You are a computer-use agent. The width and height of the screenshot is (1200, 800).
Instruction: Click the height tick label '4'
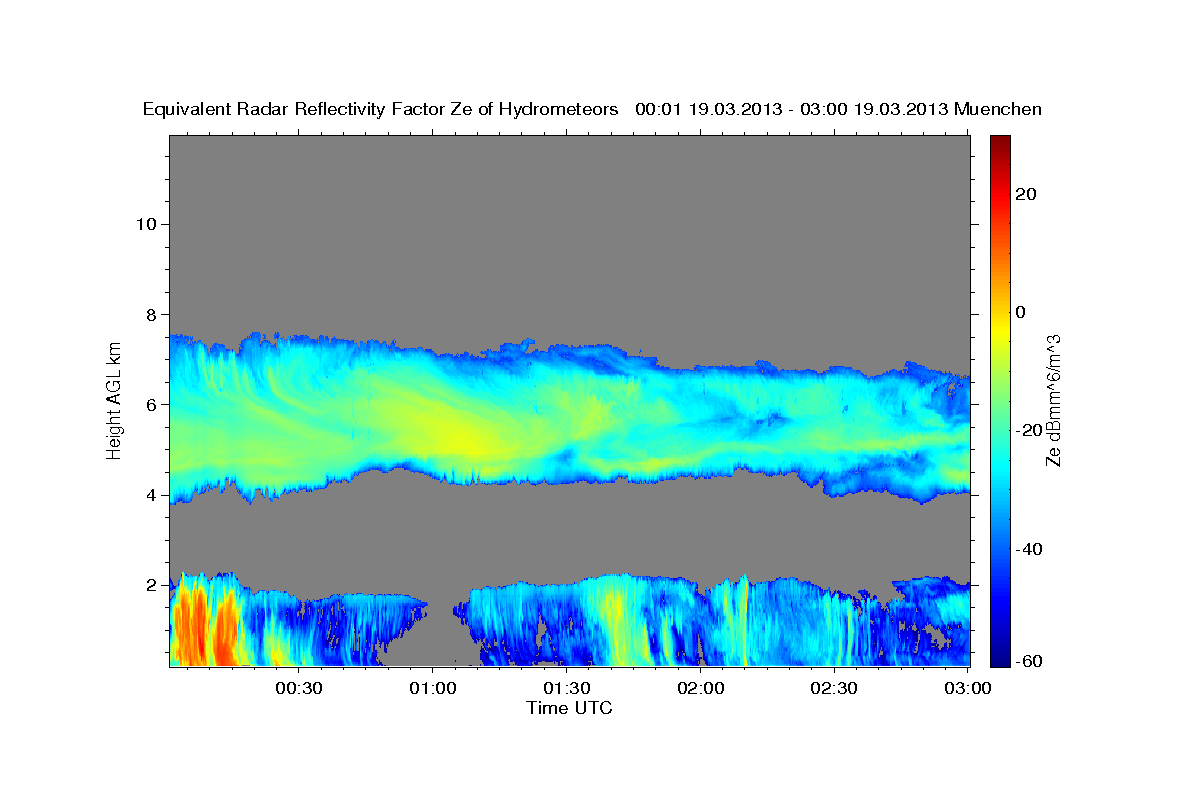pyautogui.click(x=151, y=495)
